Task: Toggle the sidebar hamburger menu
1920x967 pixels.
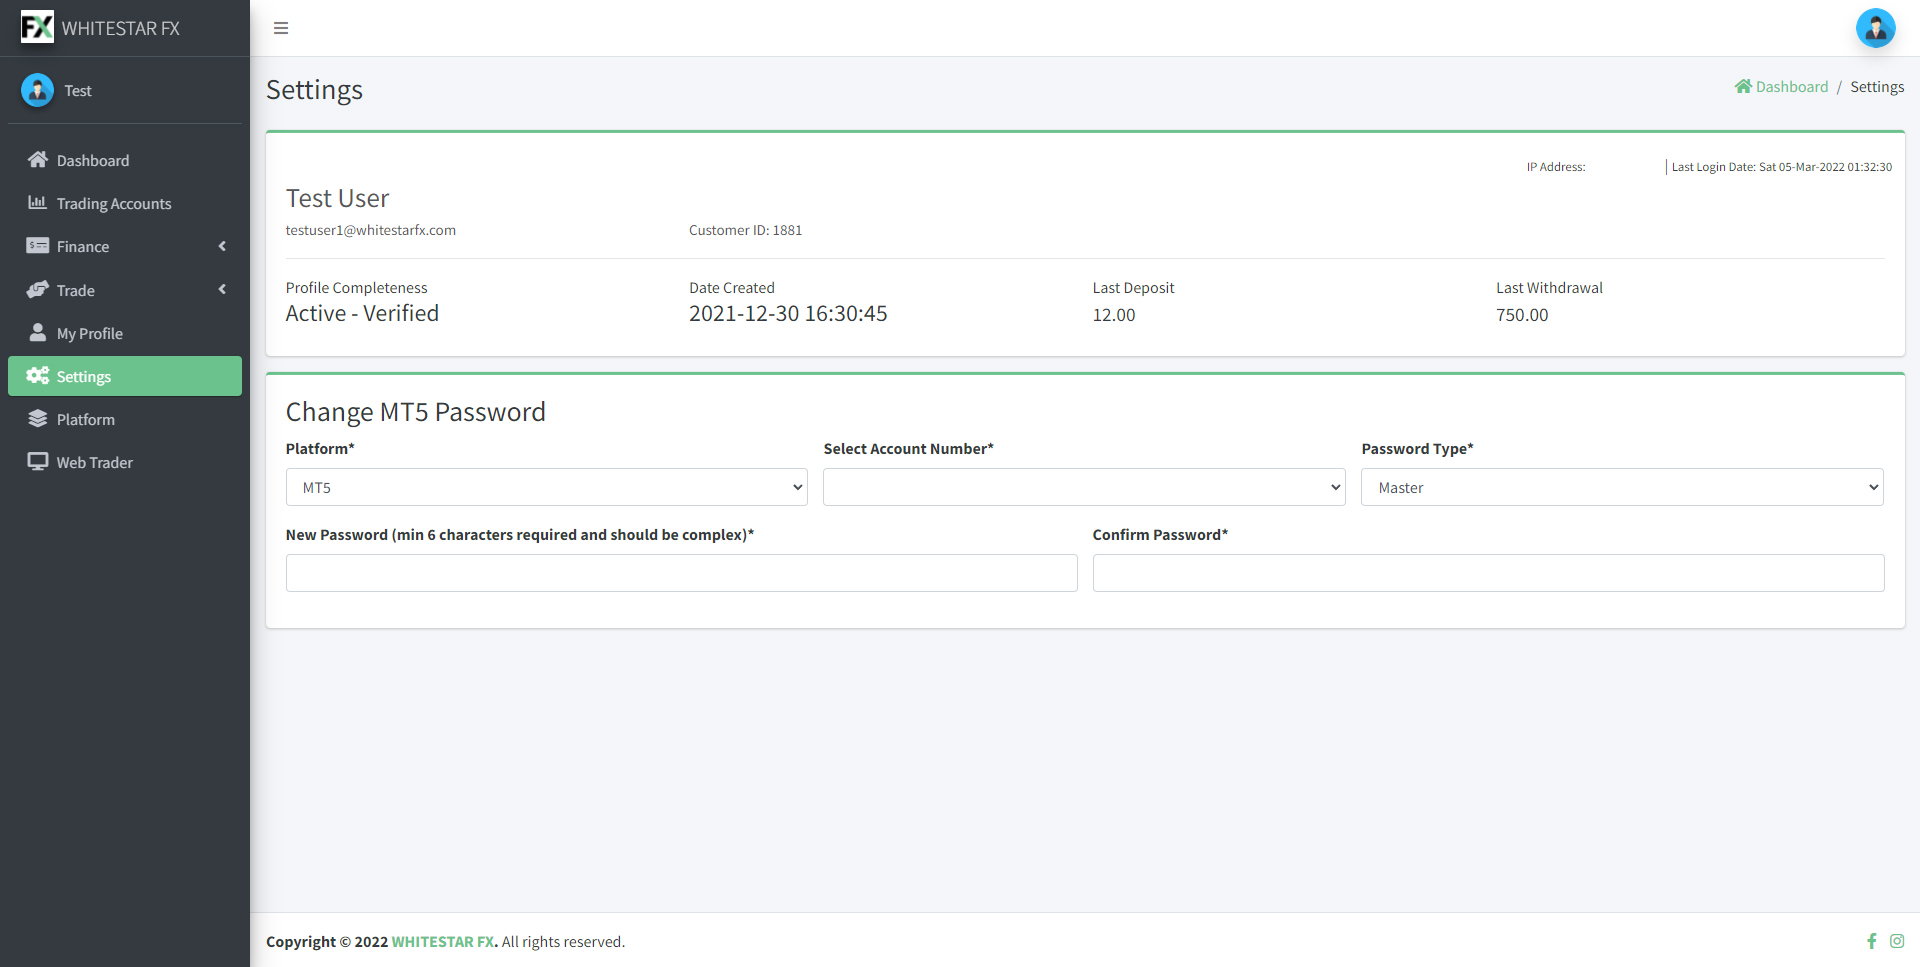Action: [281, 28]
